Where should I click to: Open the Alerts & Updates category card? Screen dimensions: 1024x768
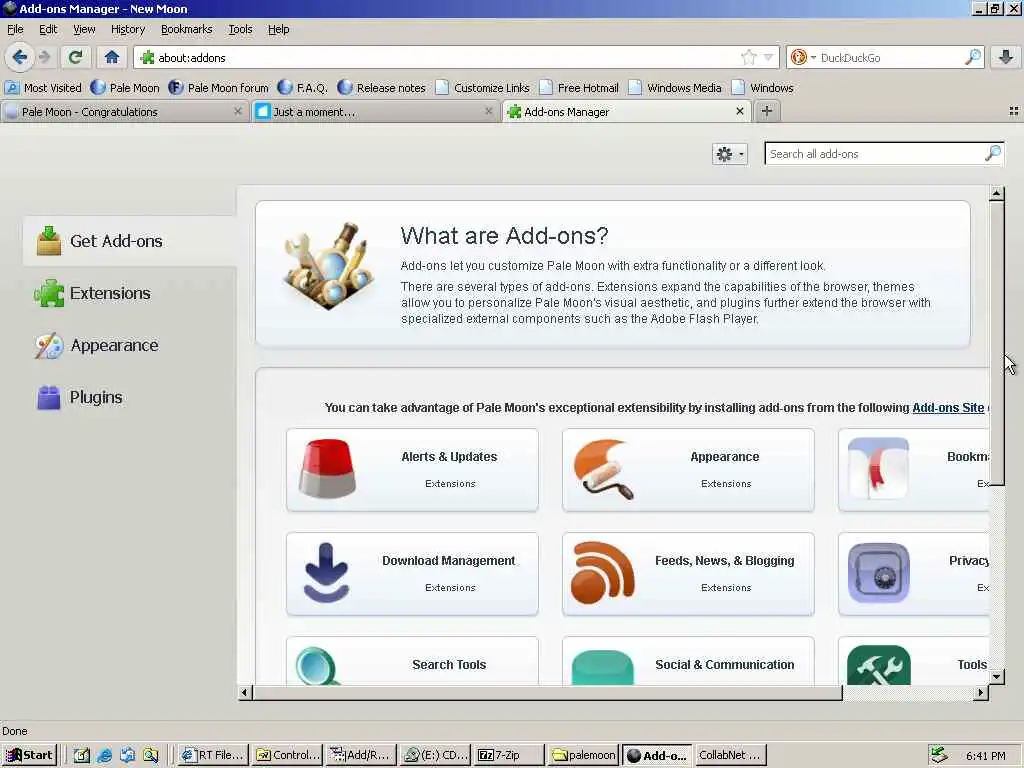(412, 470)
